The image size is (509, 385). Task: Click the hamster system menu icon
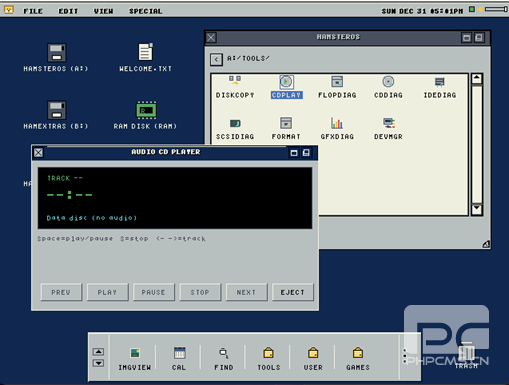[x=9, y=10]
